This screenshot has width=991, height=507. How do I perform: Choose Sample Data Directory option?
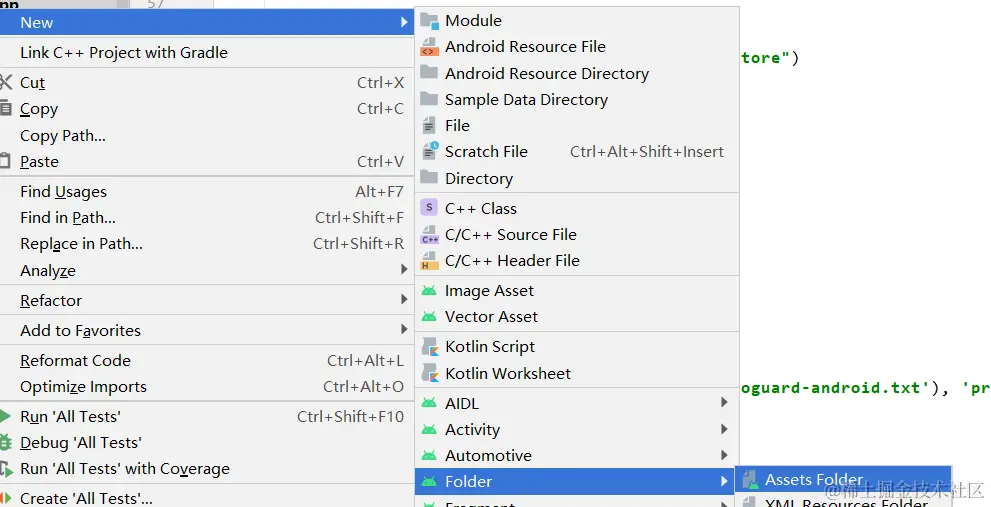(526, 100)
